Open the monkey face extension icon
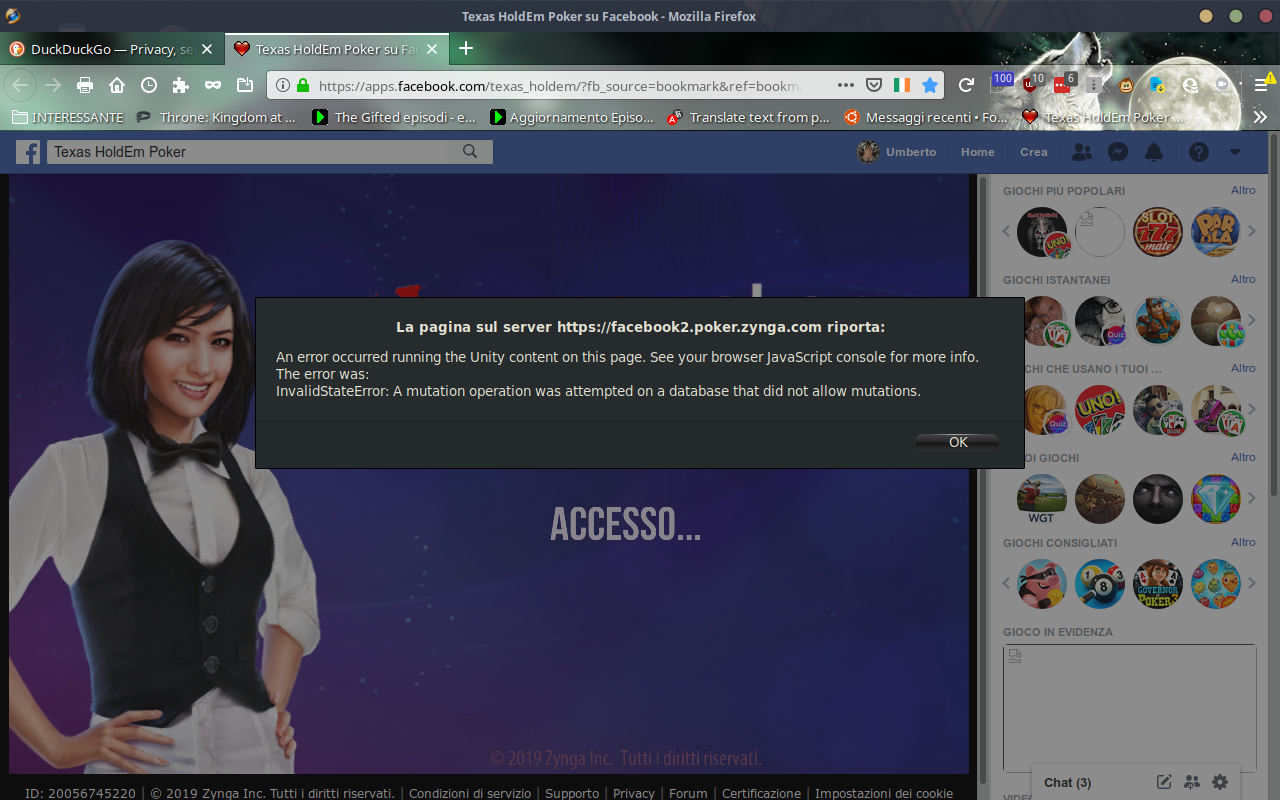The width and height of the screenshot is (1280, 800). (x=1126, y=85)
